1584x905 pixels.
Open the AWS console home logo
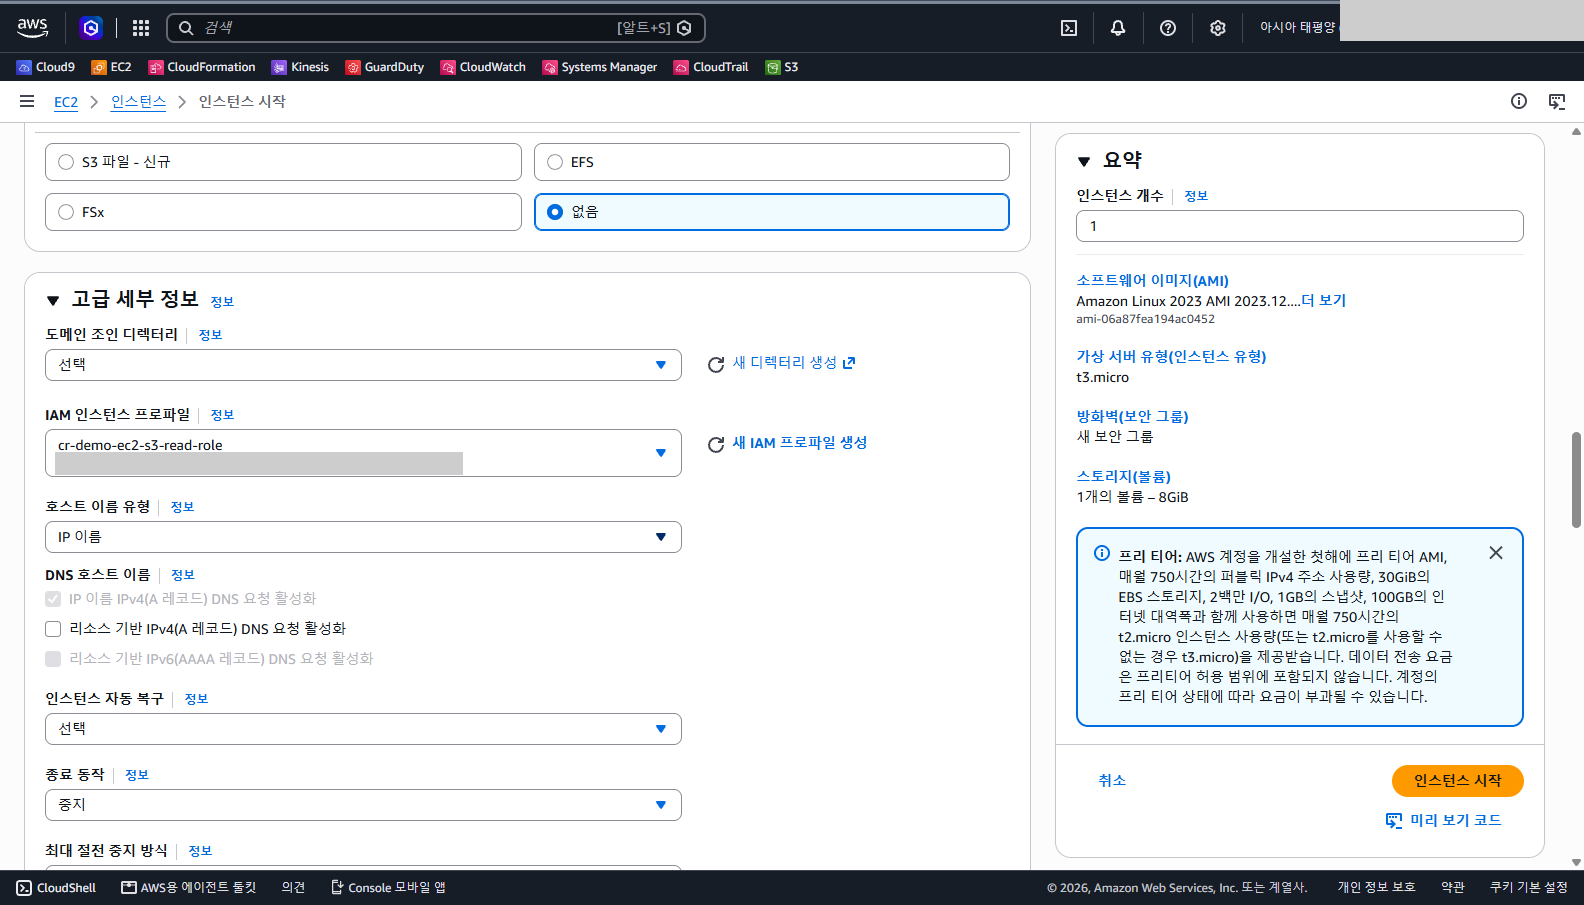coord(32,28)
